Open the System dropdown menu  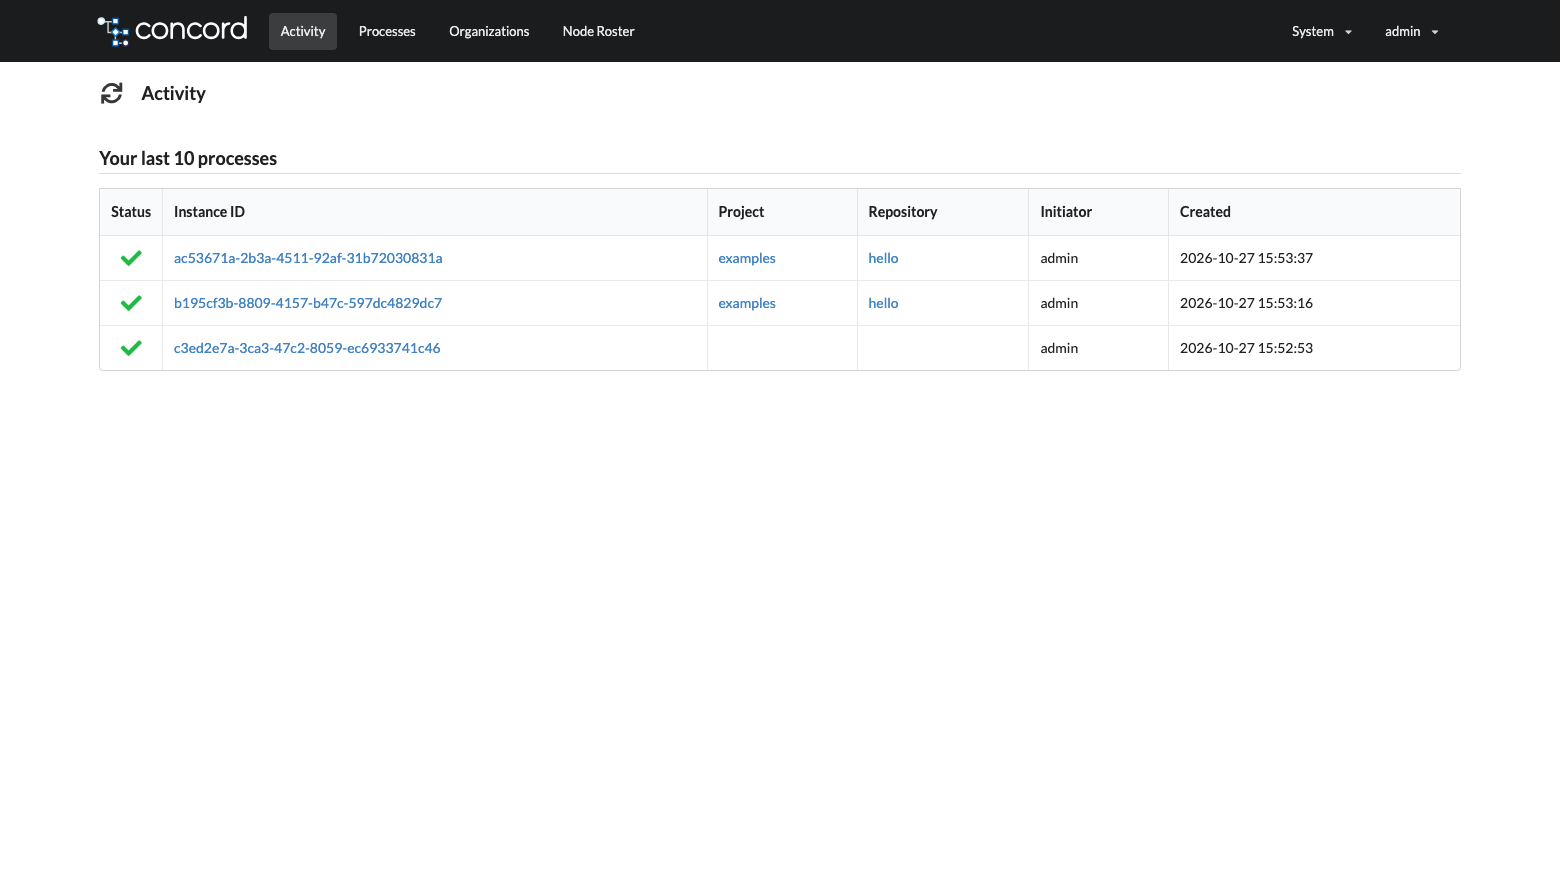pos(1321,31)
